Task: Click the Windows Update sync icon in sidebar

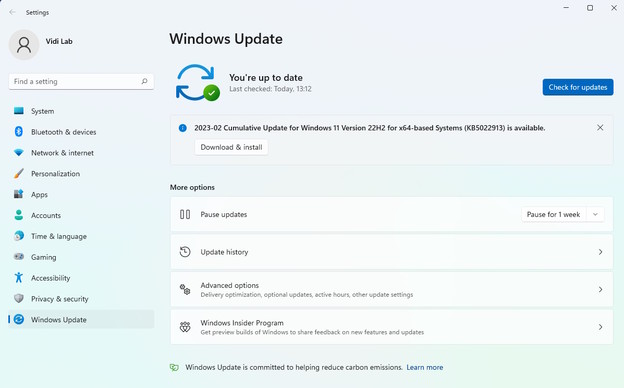Action: pos(19,319)
